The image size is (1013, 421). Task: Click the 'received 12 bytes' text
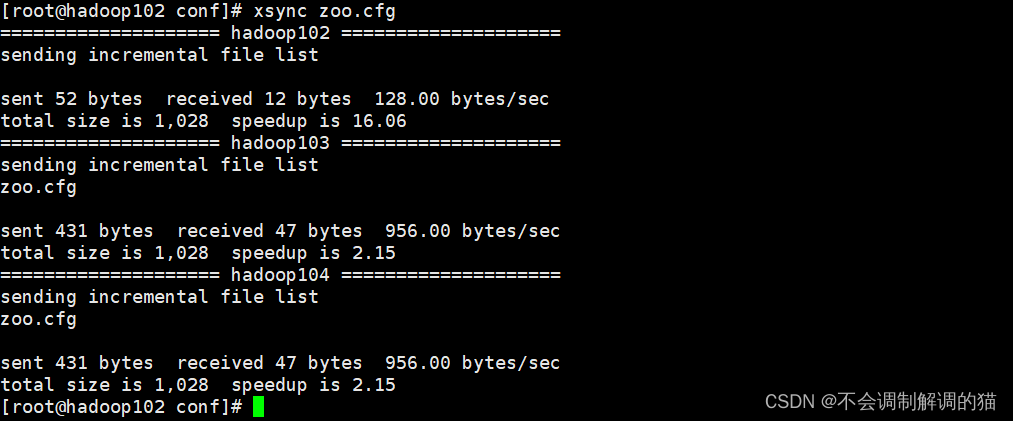[x=258, y=99]
